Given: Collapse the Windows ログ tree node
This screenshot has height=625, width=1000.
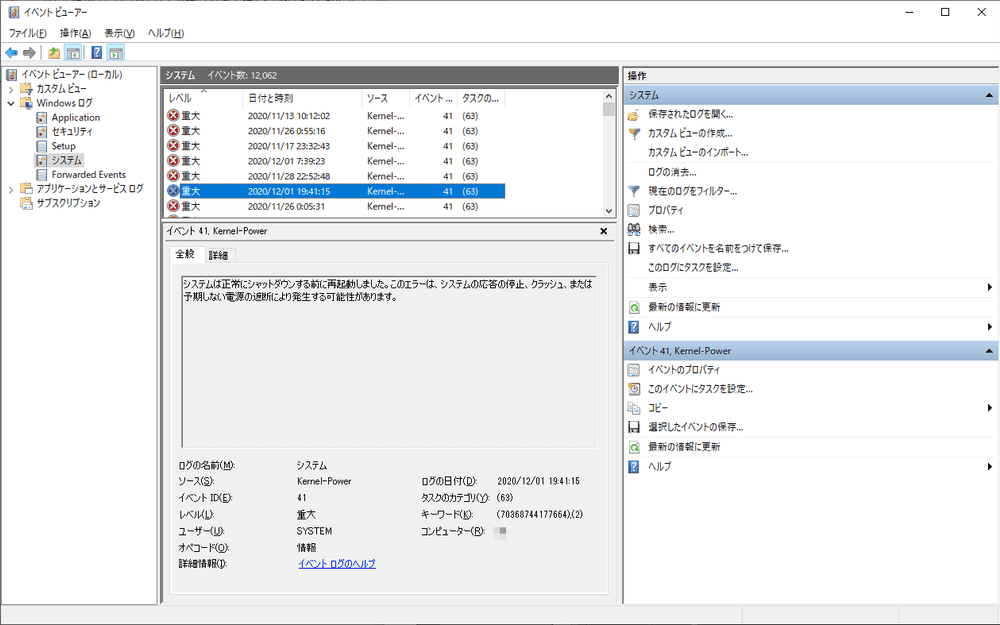Looking at the screenshot, I should tap(11, 103).
